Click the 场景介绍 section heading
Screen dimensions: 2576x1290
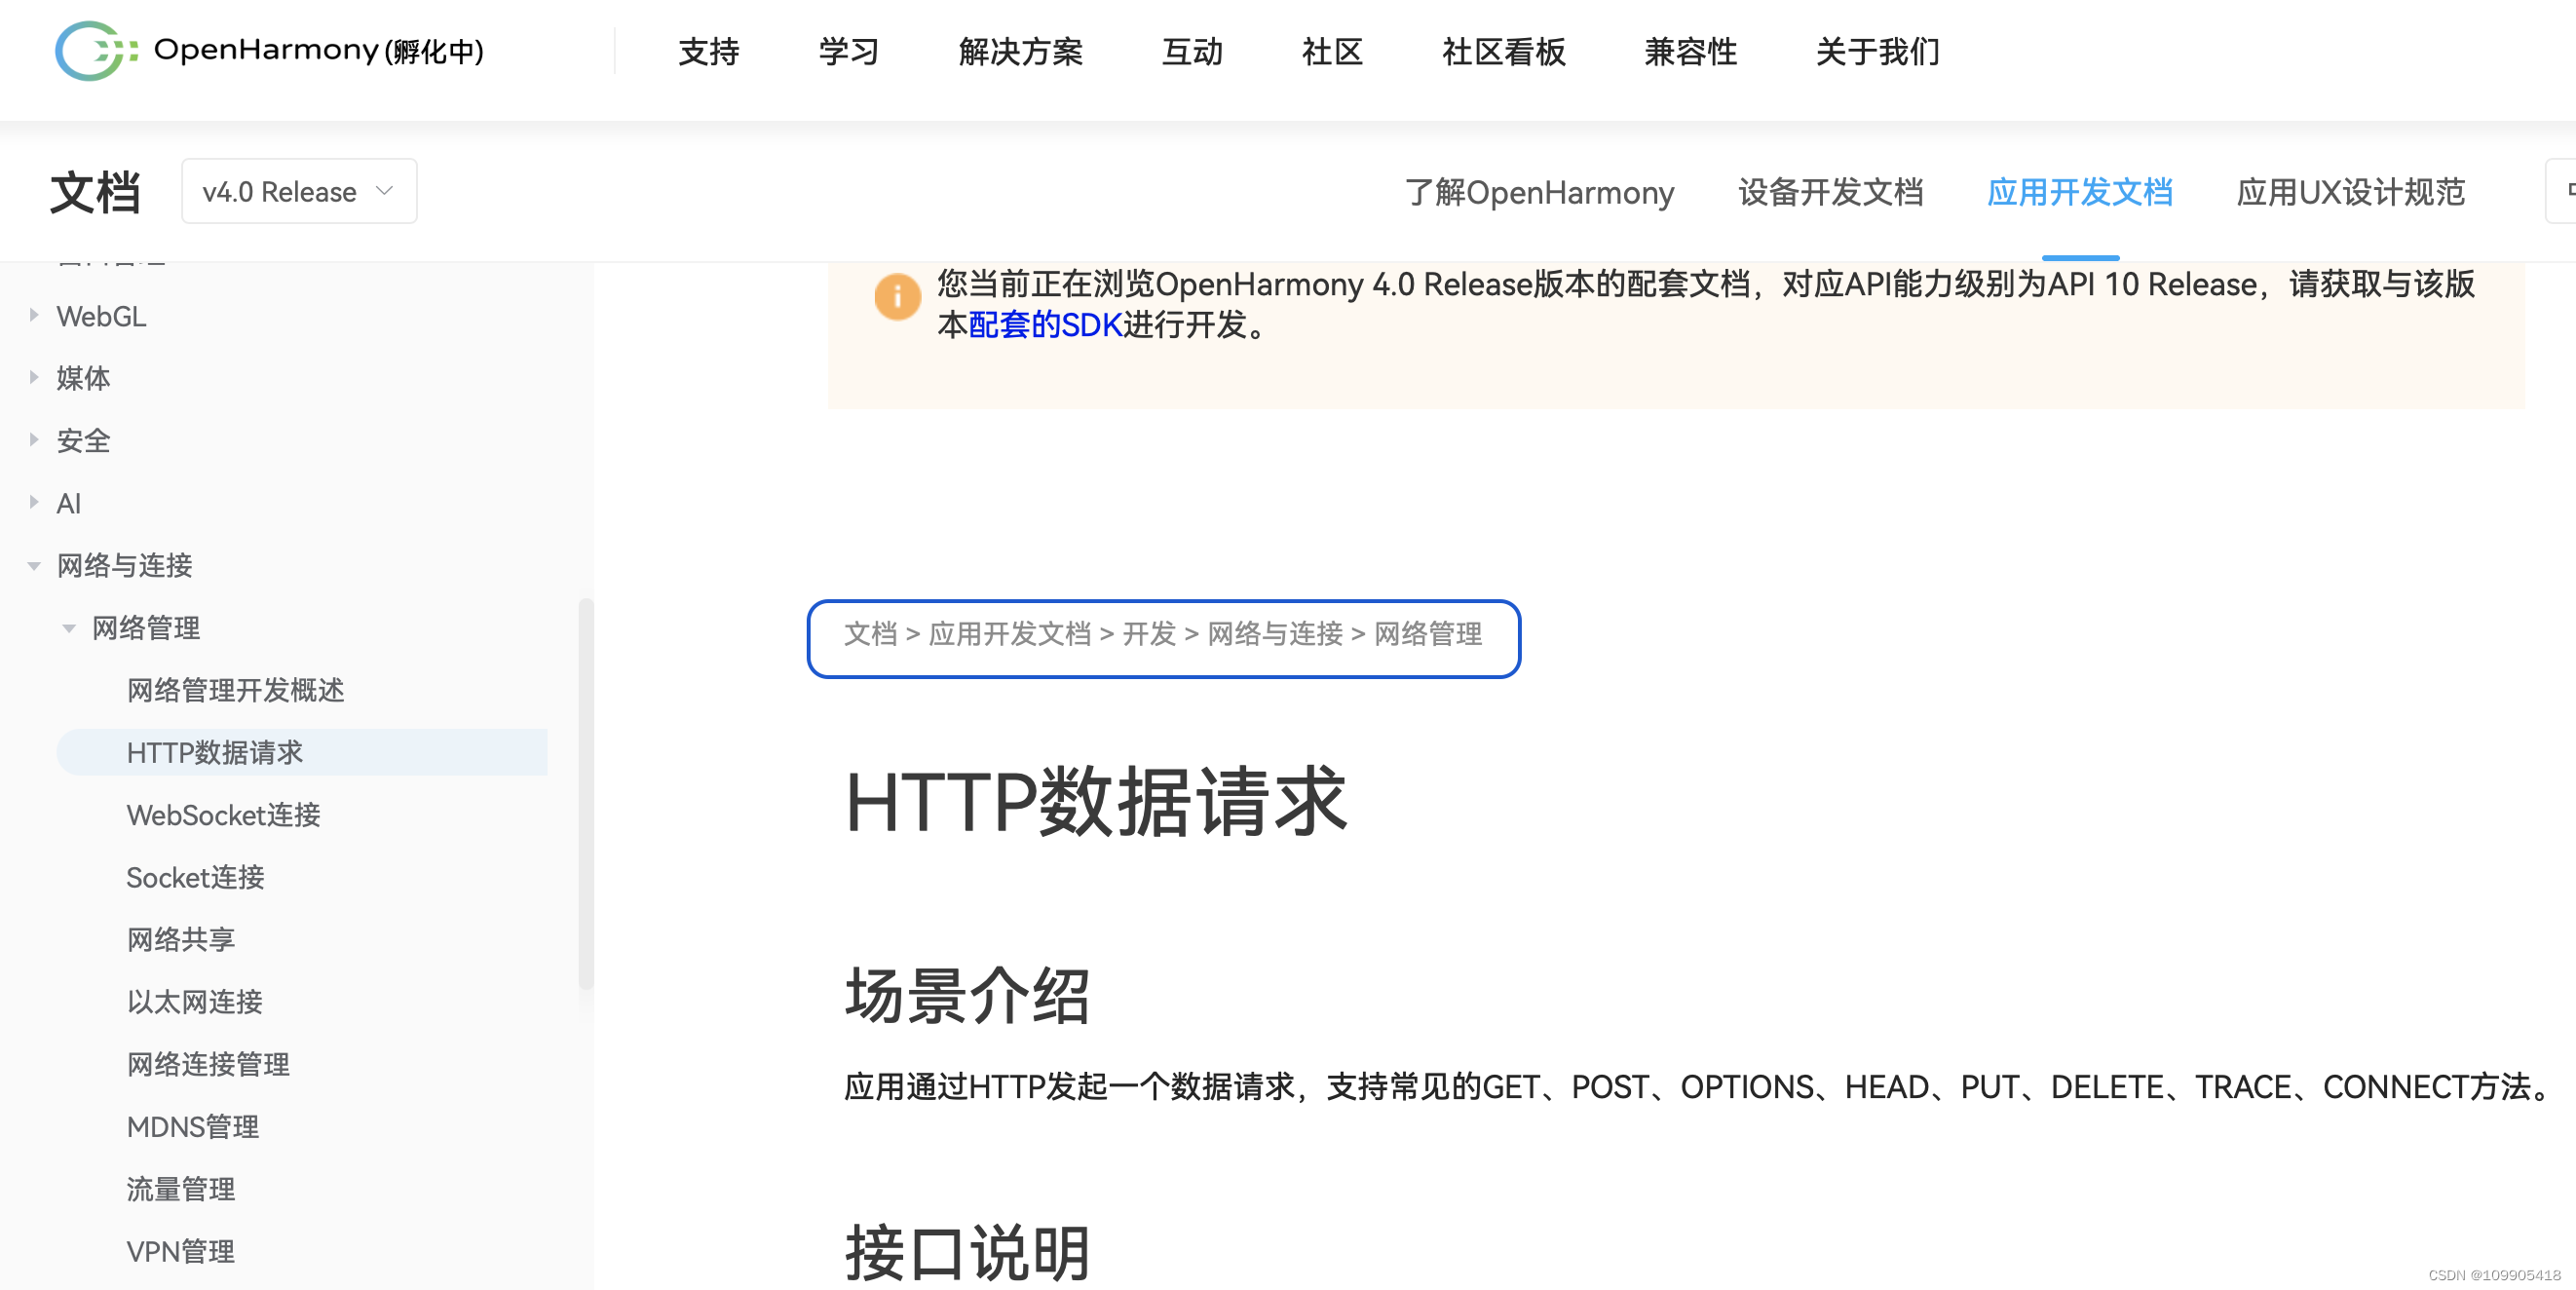tap(967, 996)
